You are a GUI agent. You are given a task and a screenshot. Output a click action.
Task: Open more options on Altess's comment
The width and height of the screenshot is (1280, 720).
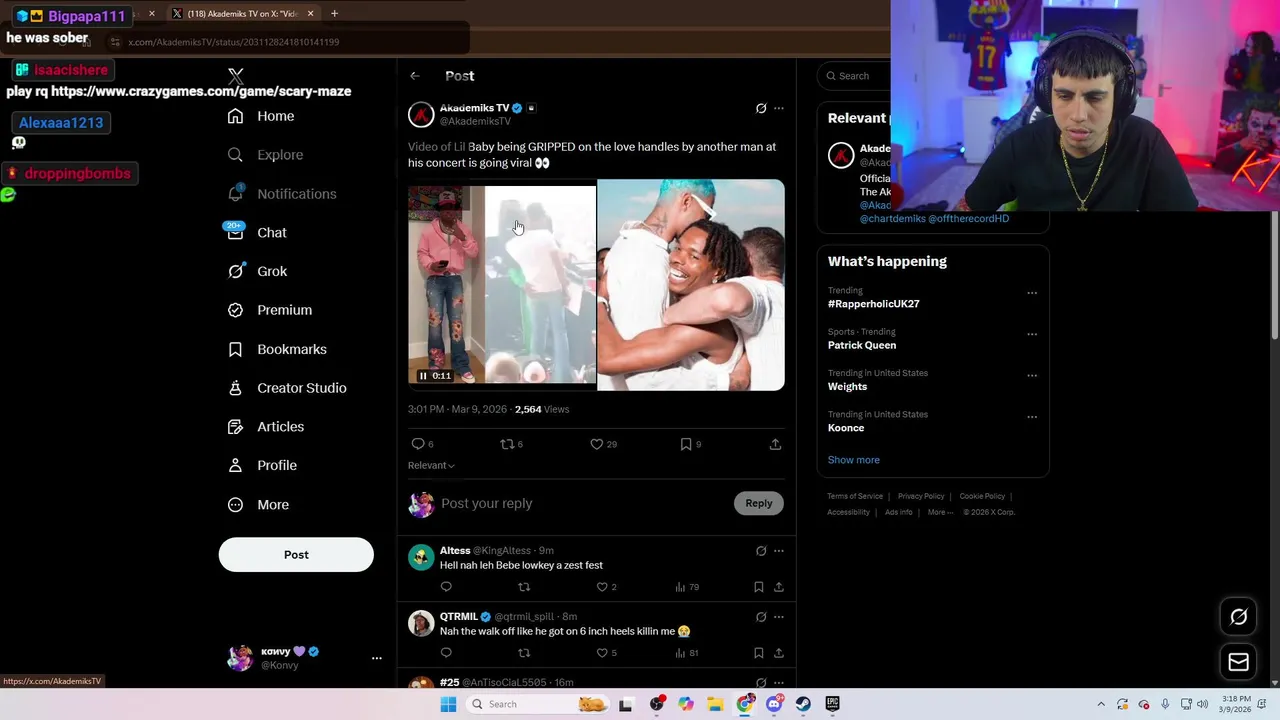(x=779, y=551)
